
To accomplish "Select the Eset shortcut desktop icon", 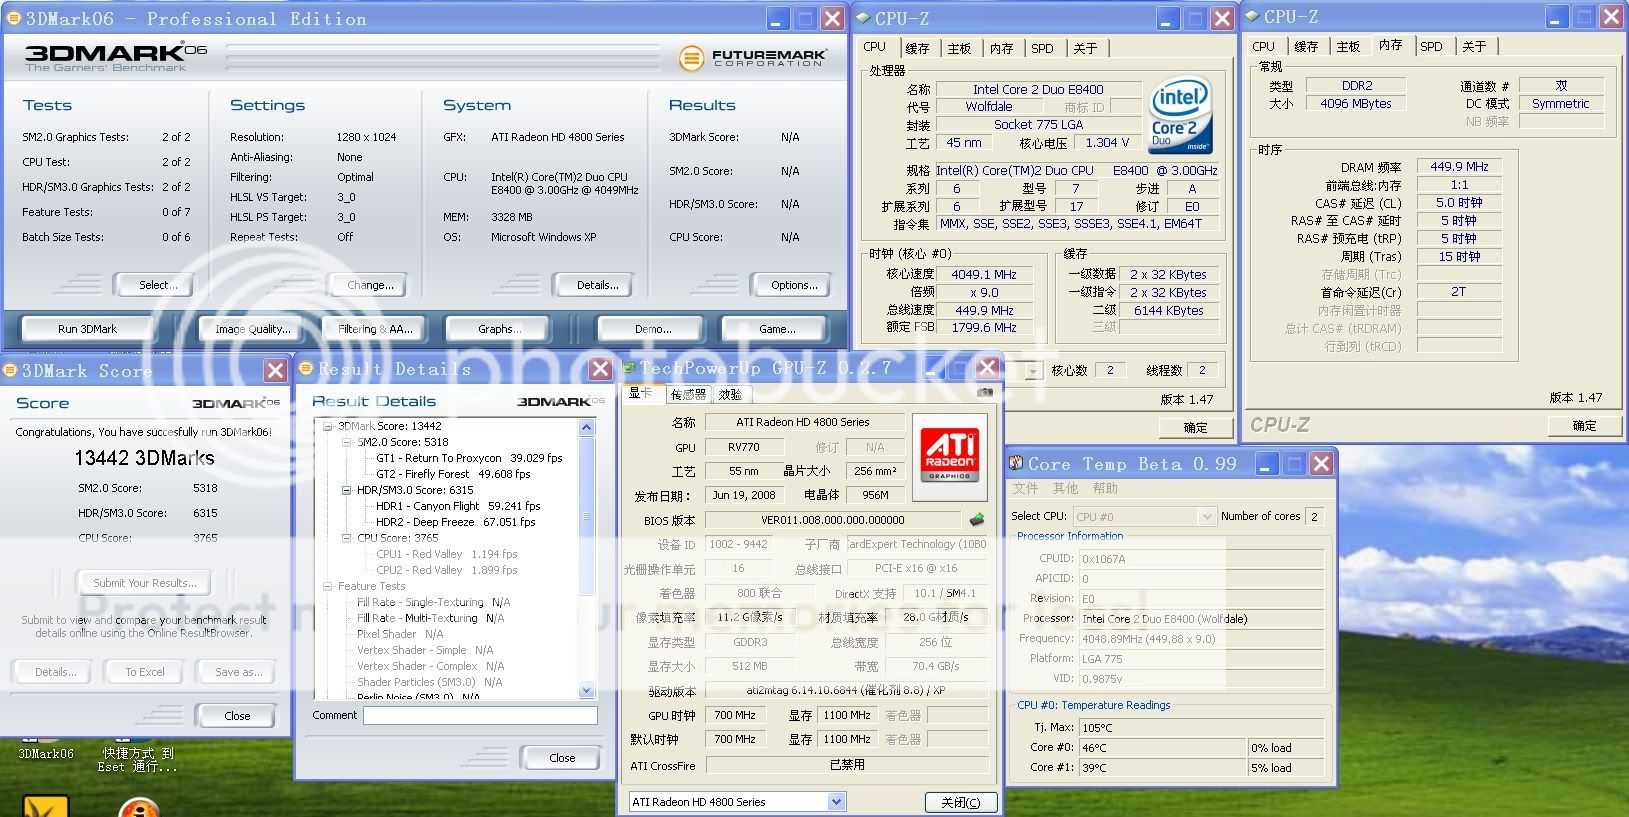I will tap(138, 760).
